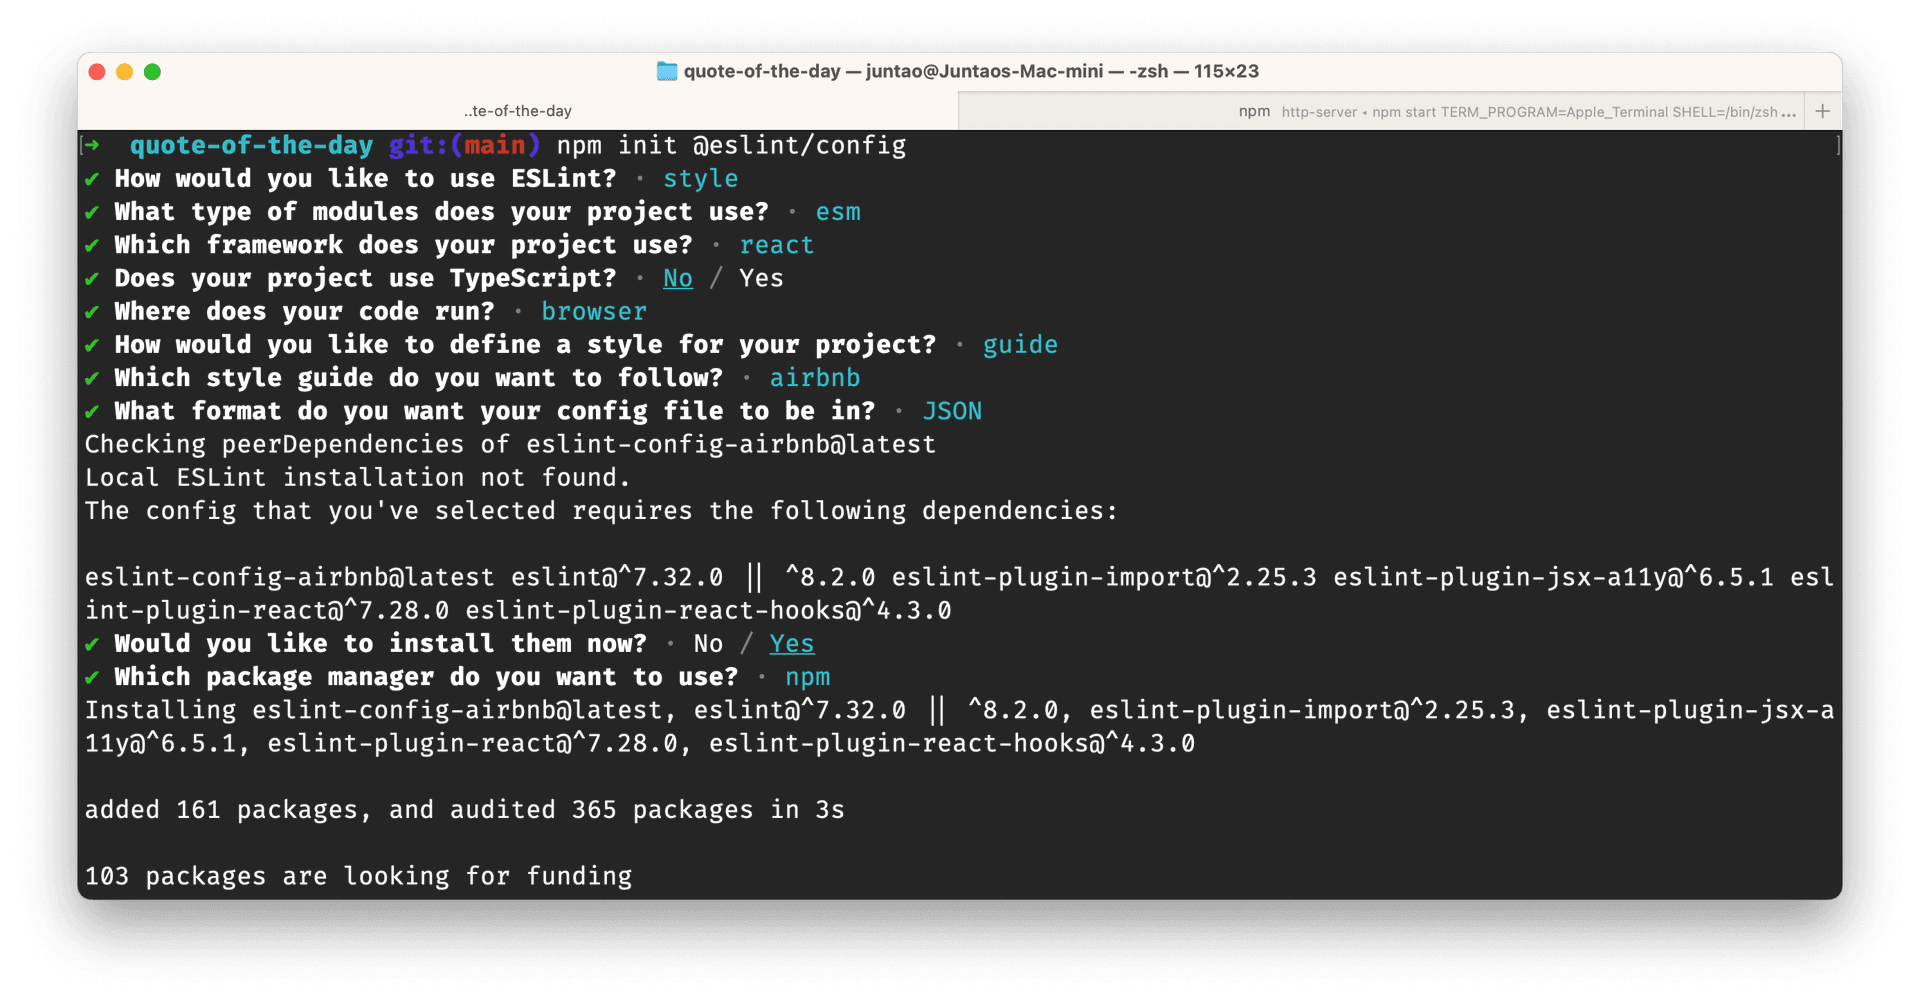Image resolution: width=1920 pixels, height=1002 pixels.
Task: Click checkmark beside 'Which package manager' question
Action: tap(92, 677)
